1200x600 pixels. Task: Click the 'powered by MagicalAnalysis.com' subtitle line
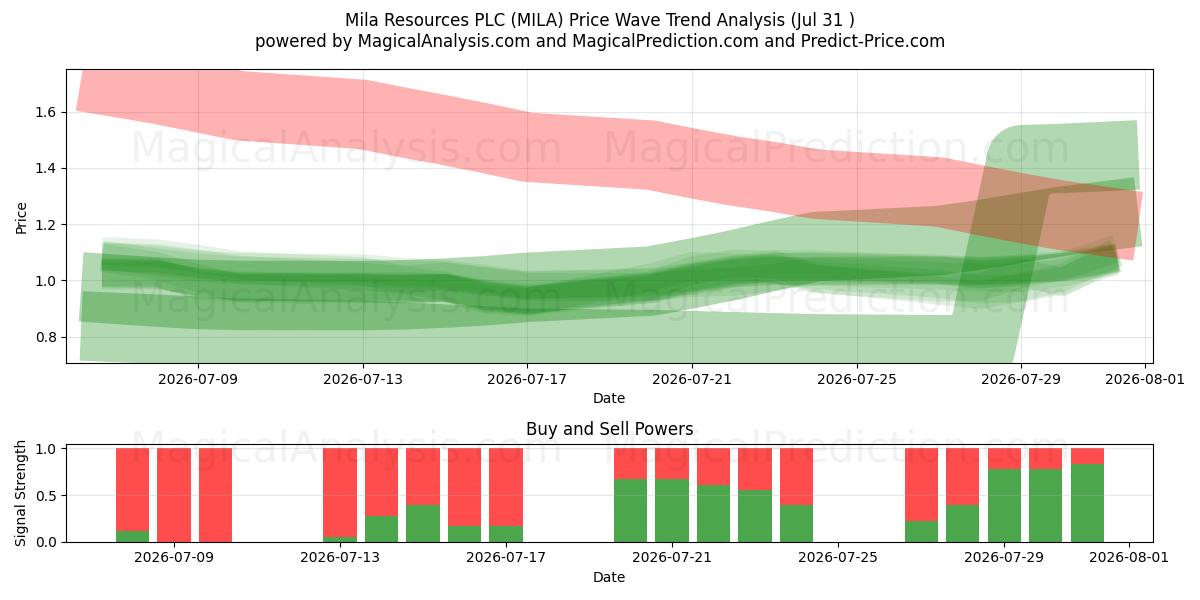coord(600,41)
